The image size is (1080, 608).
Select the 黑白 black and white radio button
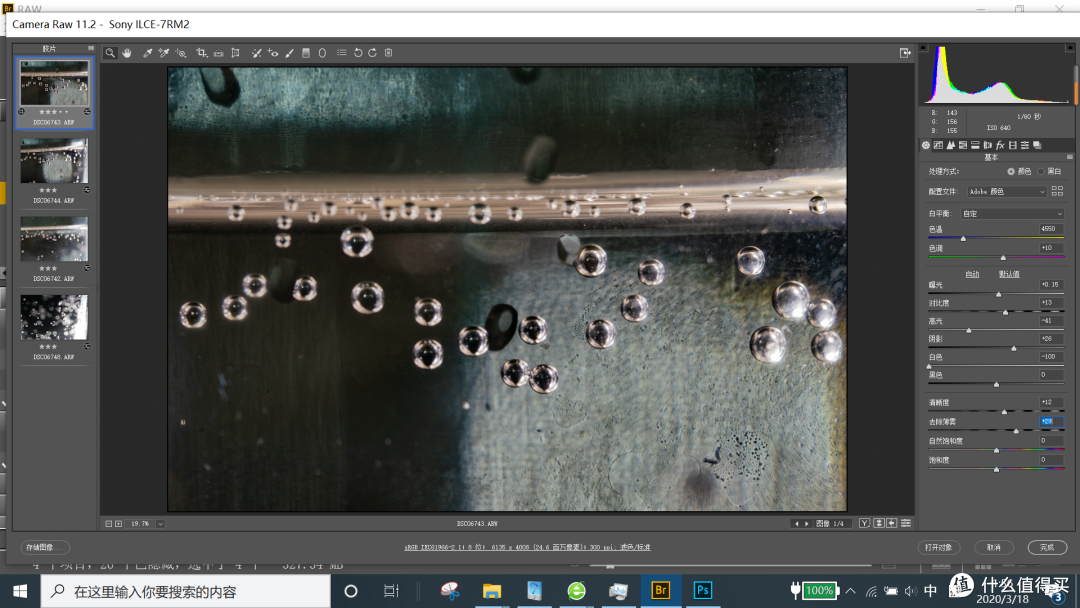(1041, 171)
